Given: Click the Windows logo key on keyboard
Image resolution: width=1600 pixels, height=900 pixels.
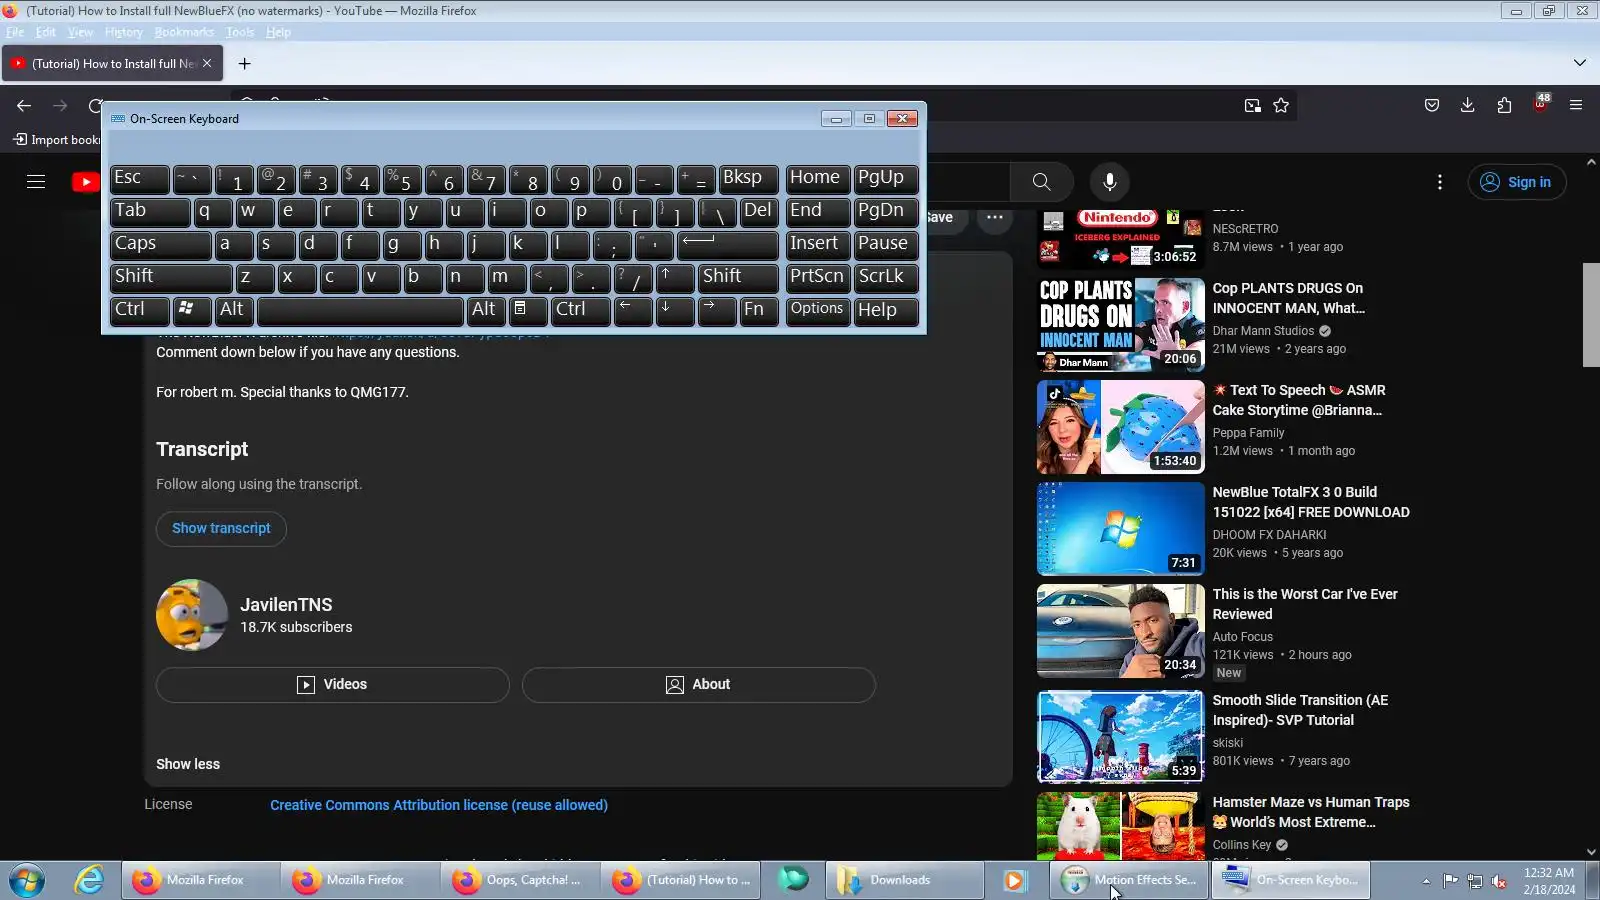Looking at the screenshot, I should coord(191,310).
